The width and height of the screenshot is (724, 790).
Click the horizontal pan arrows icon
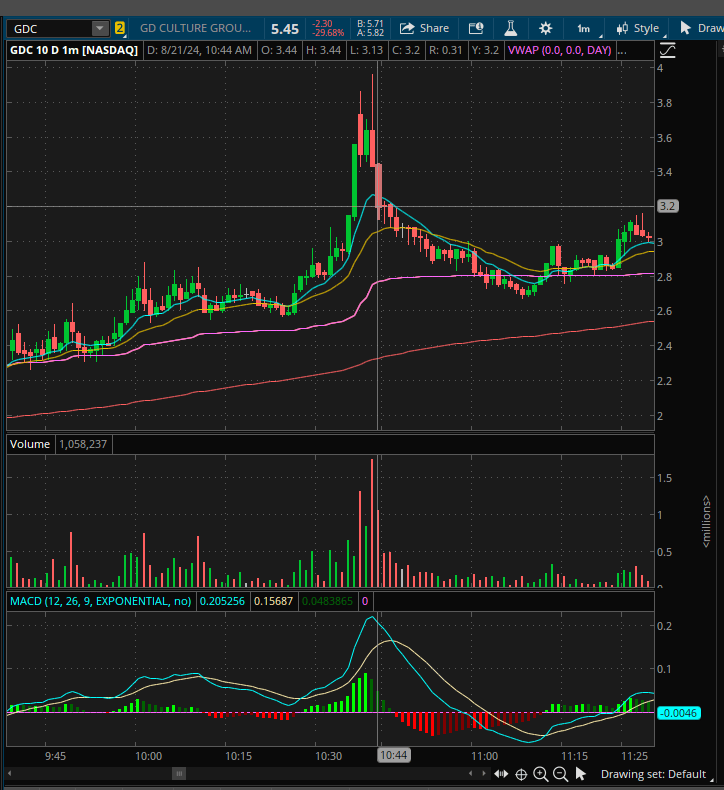pos(501,774)
